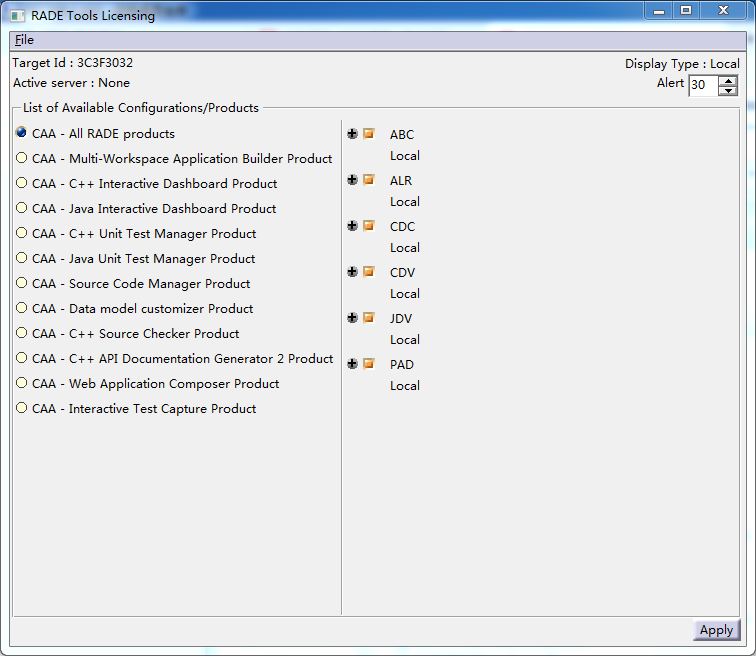Screen dimensions: 756x656
Task: Click the orange CDC product icon
Action: [x=368, y=226]
